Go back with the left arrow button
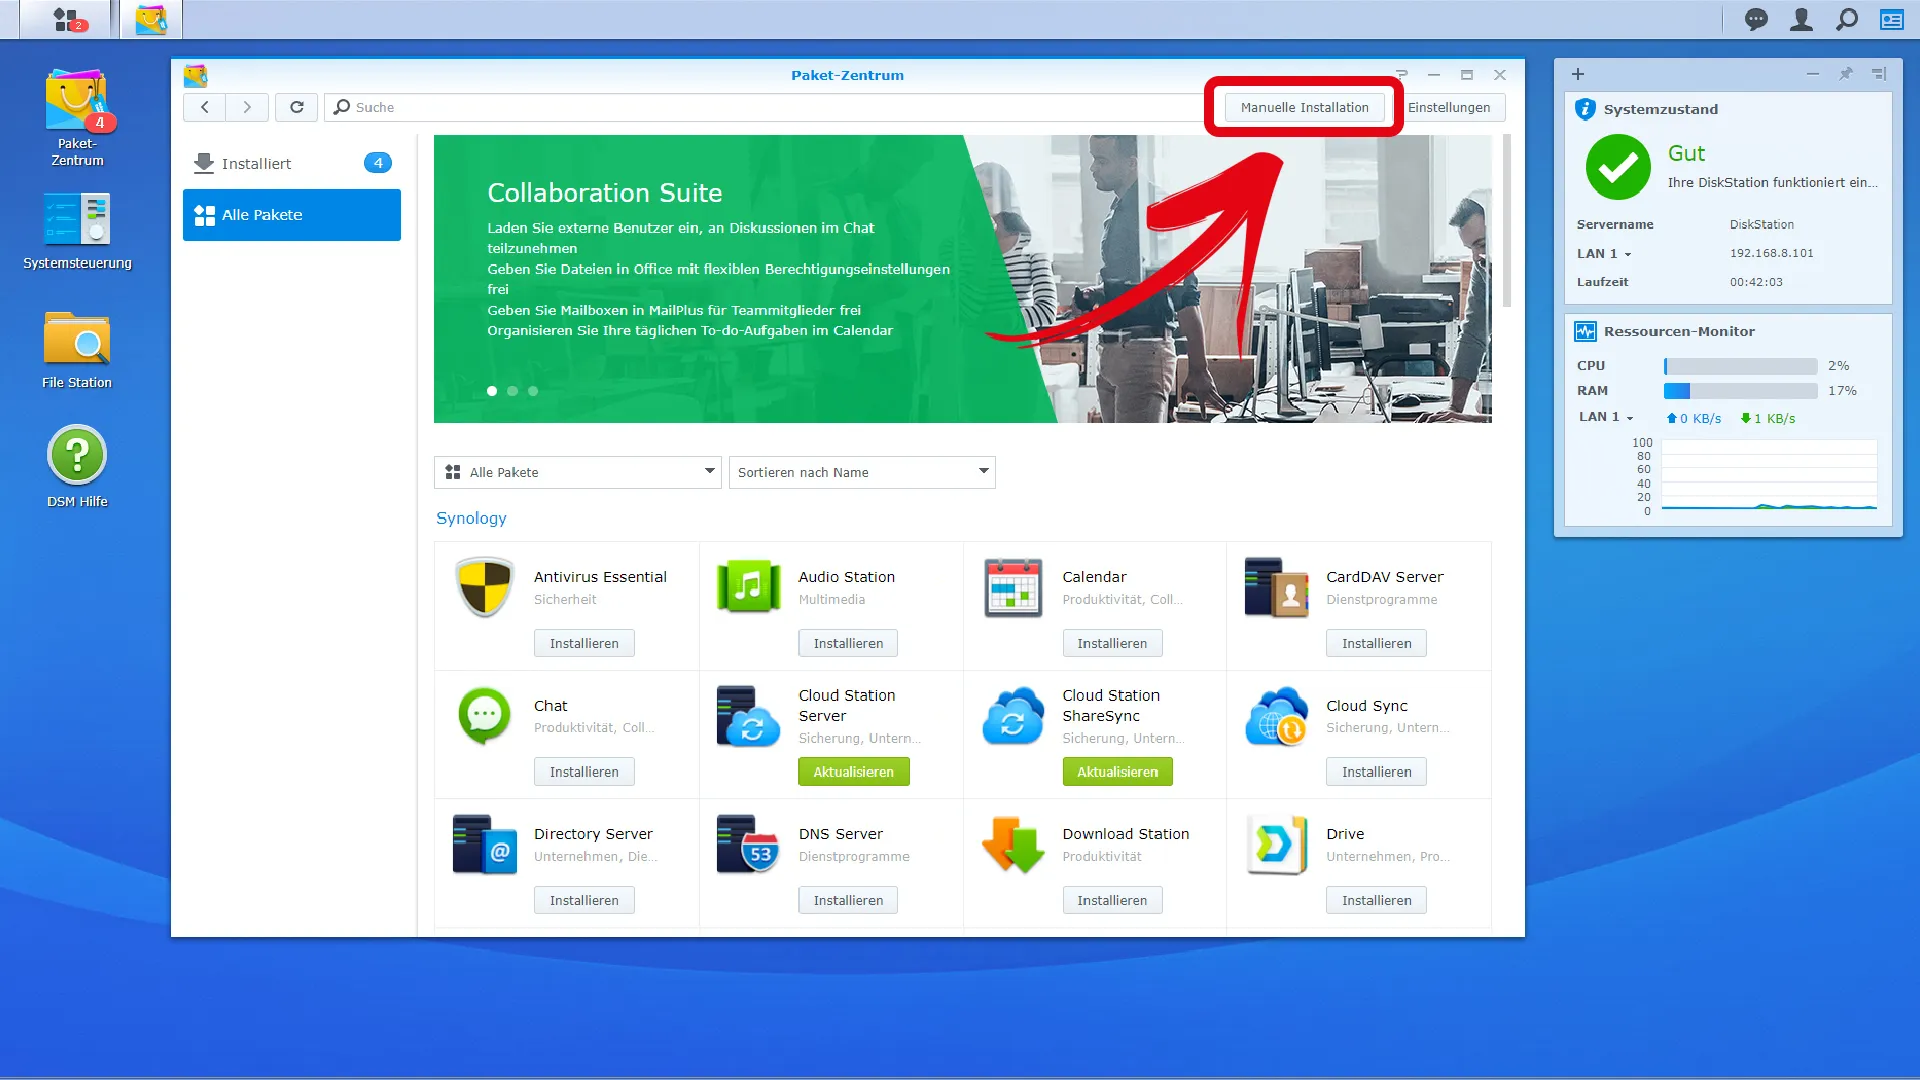This screenshot has width=1920, height=1080. coord(204,107)
